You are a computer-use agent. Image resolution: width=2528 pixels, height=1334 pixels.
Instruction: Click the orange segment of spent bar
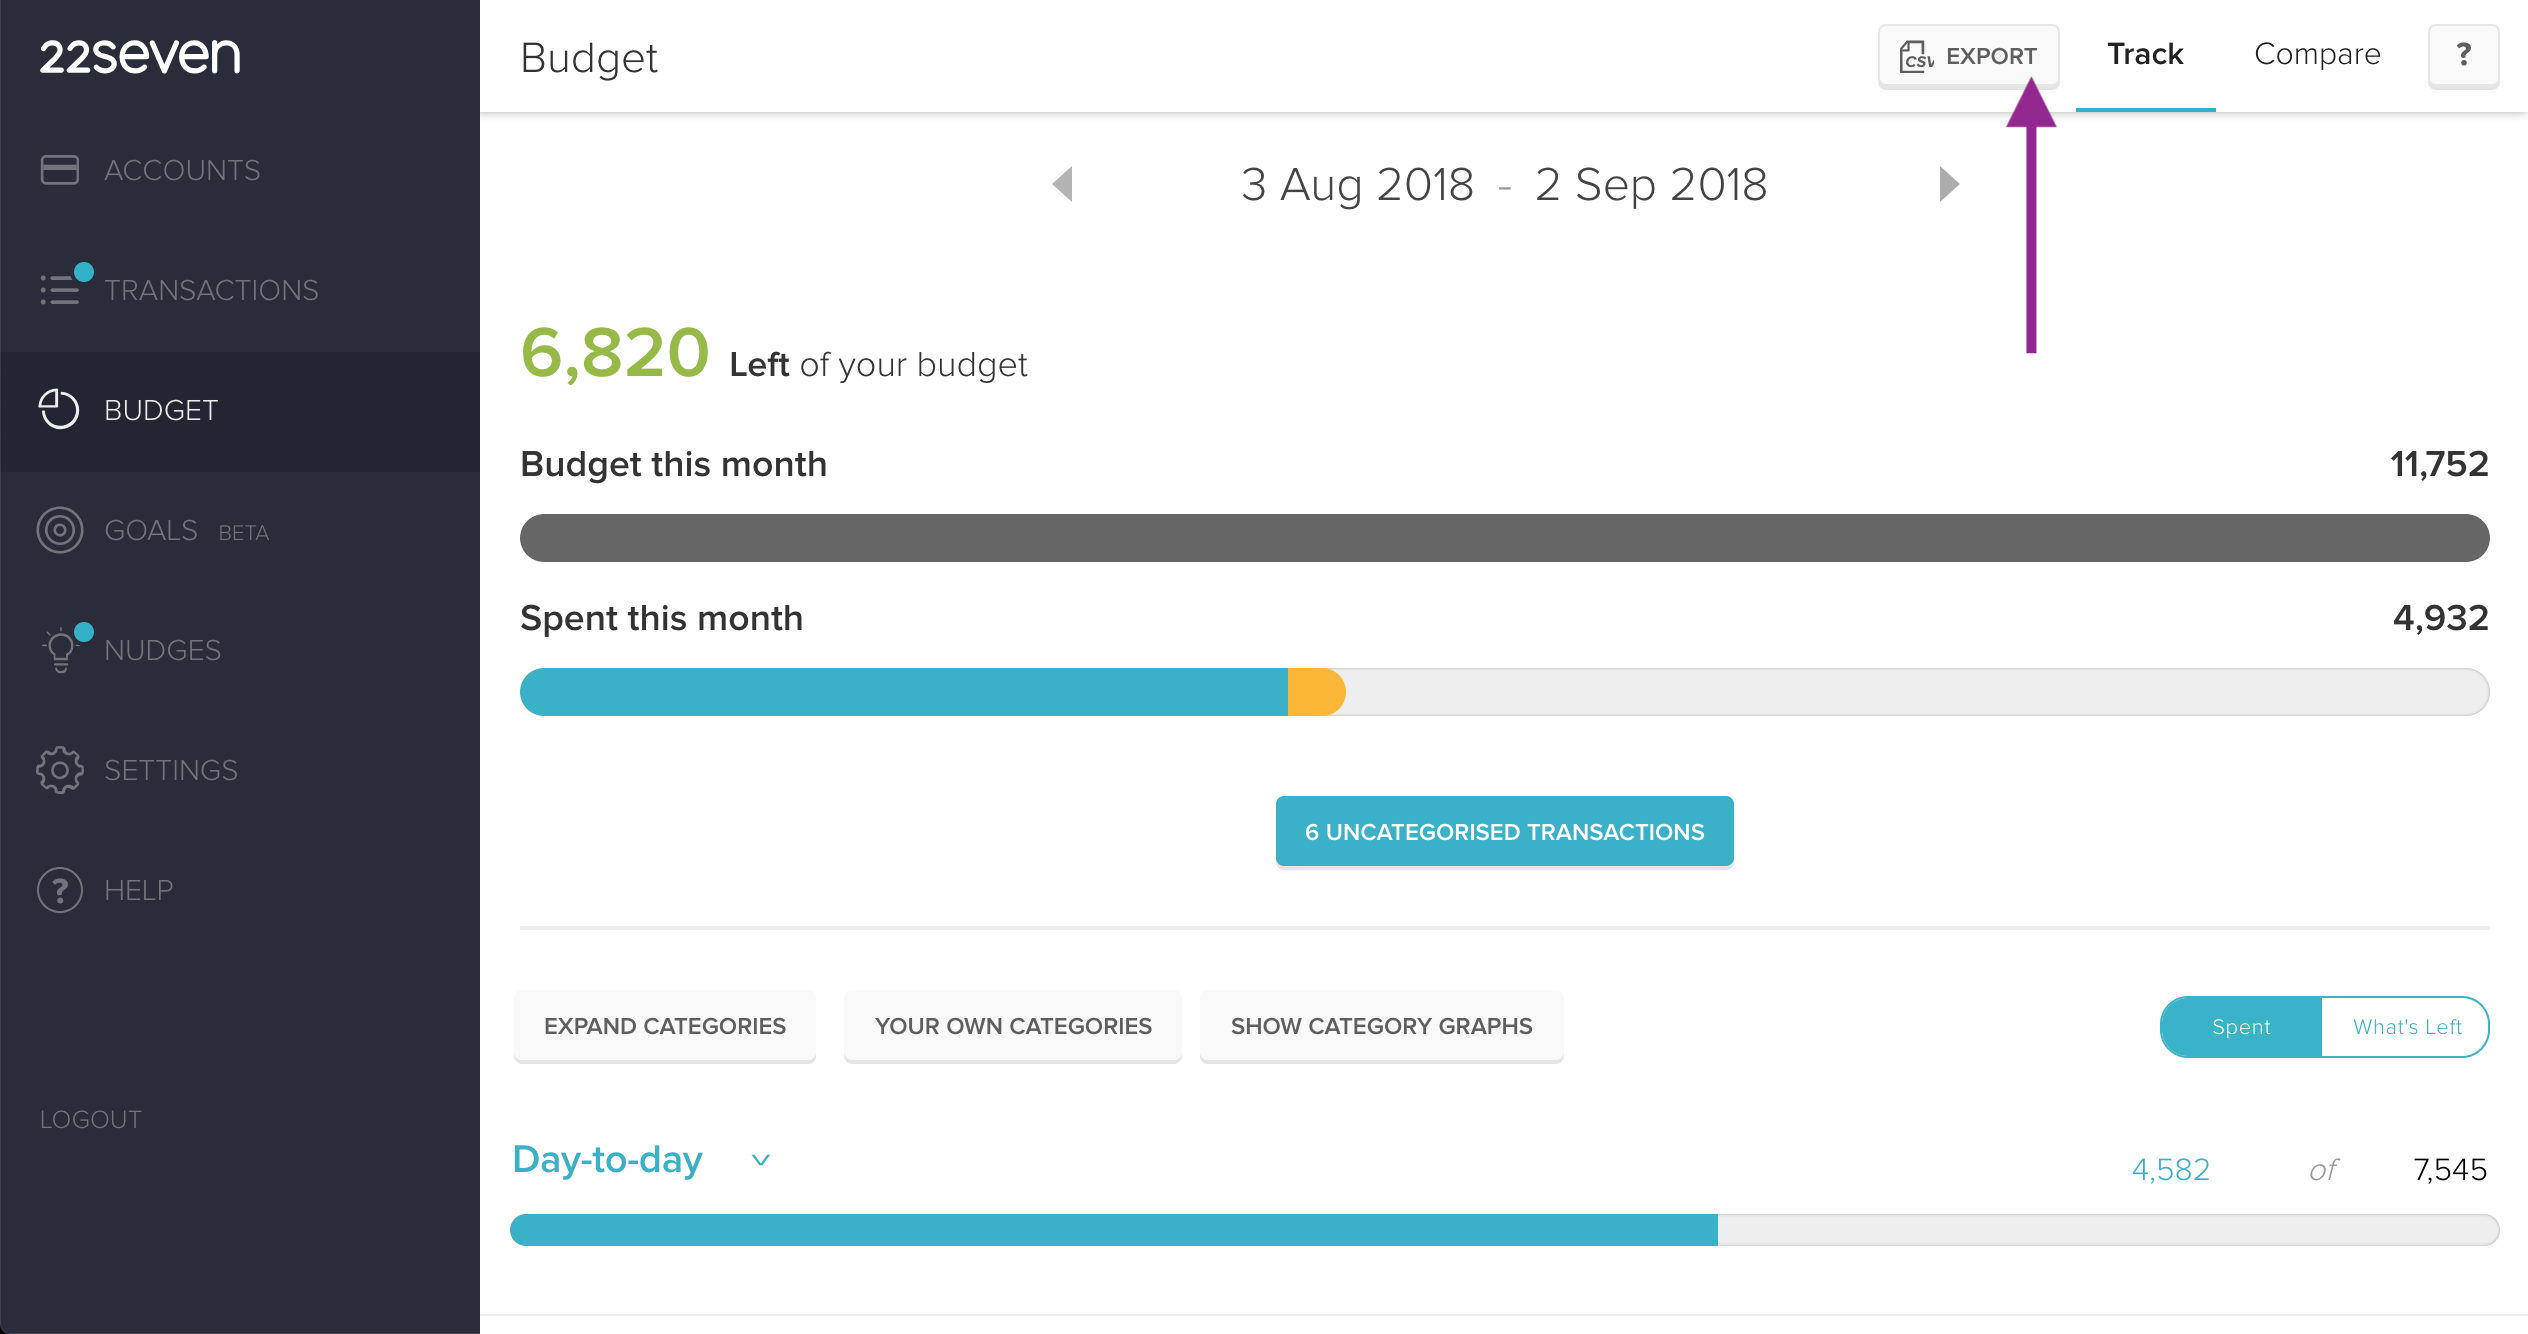(x=1316, y=692)
